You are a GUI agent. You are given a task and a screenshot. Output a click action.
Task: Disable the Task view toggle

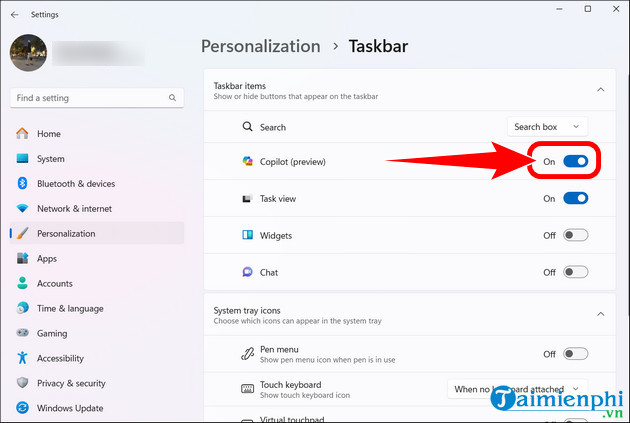[x=575, y=199]
